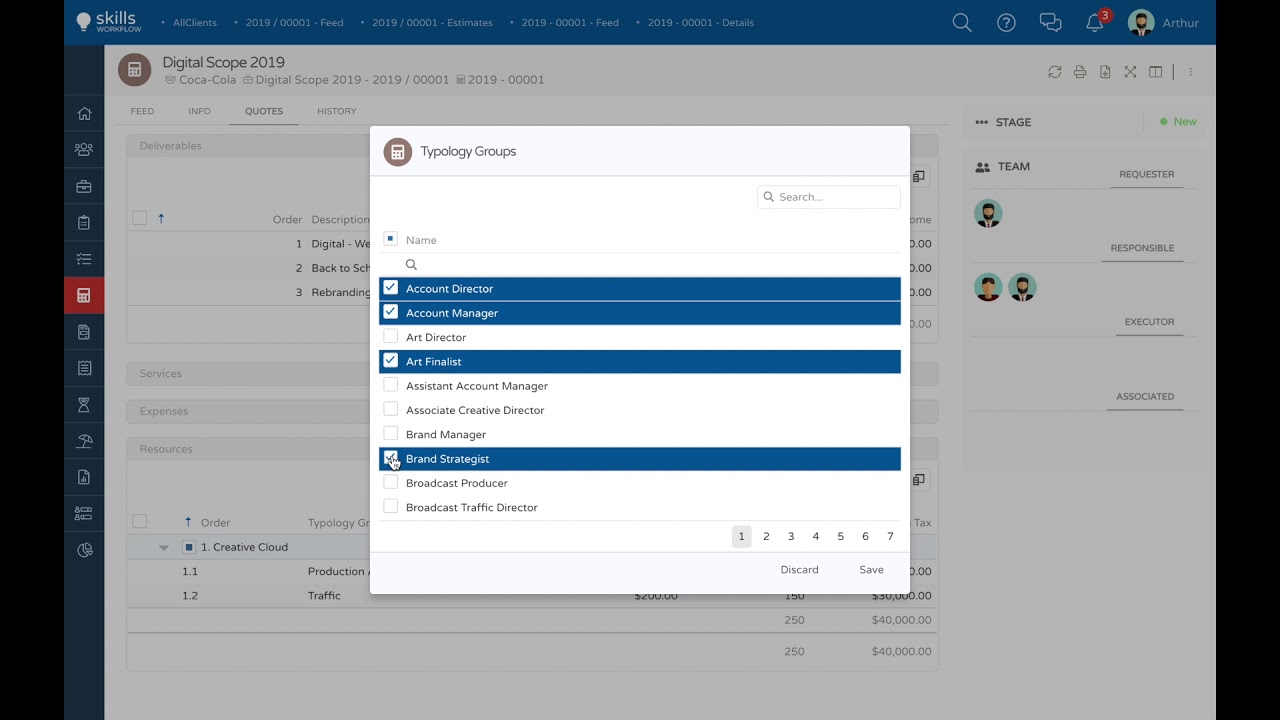Click the export document icon

coord(1105,72)
